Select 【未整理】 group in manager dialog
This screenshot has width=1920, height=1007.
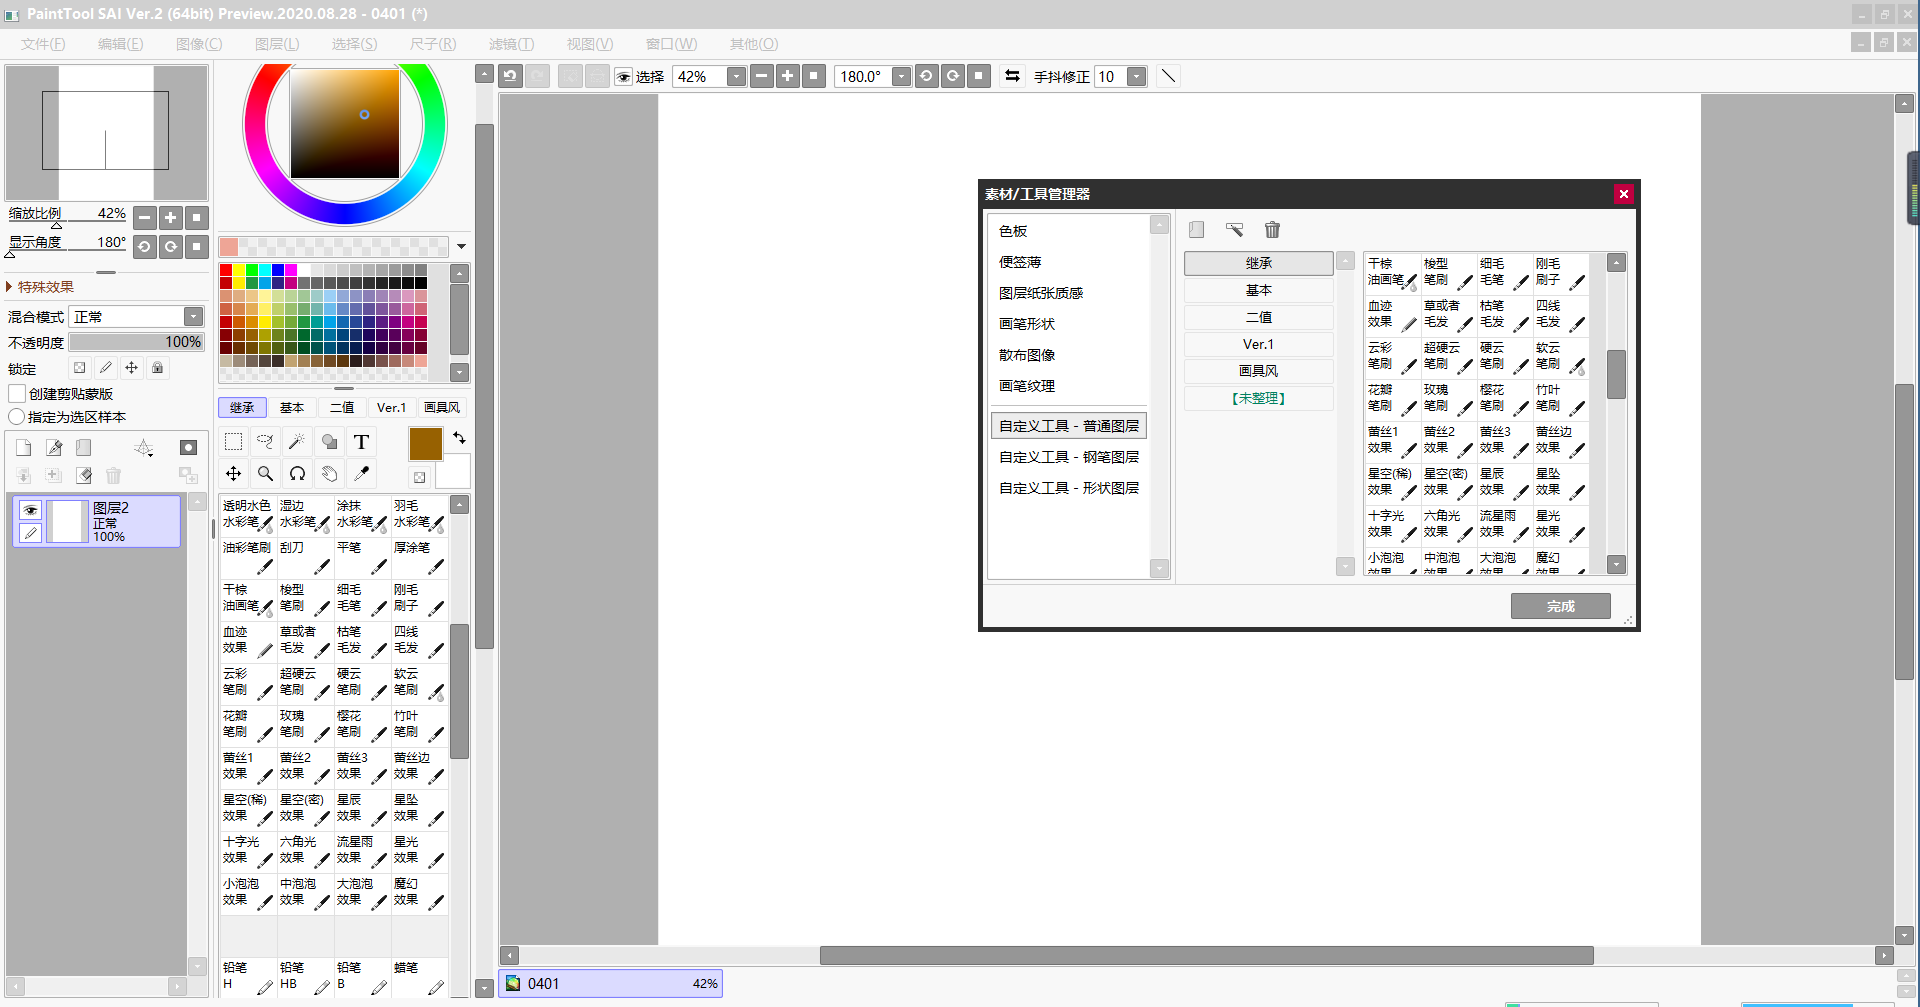[x=1258, y=398]
